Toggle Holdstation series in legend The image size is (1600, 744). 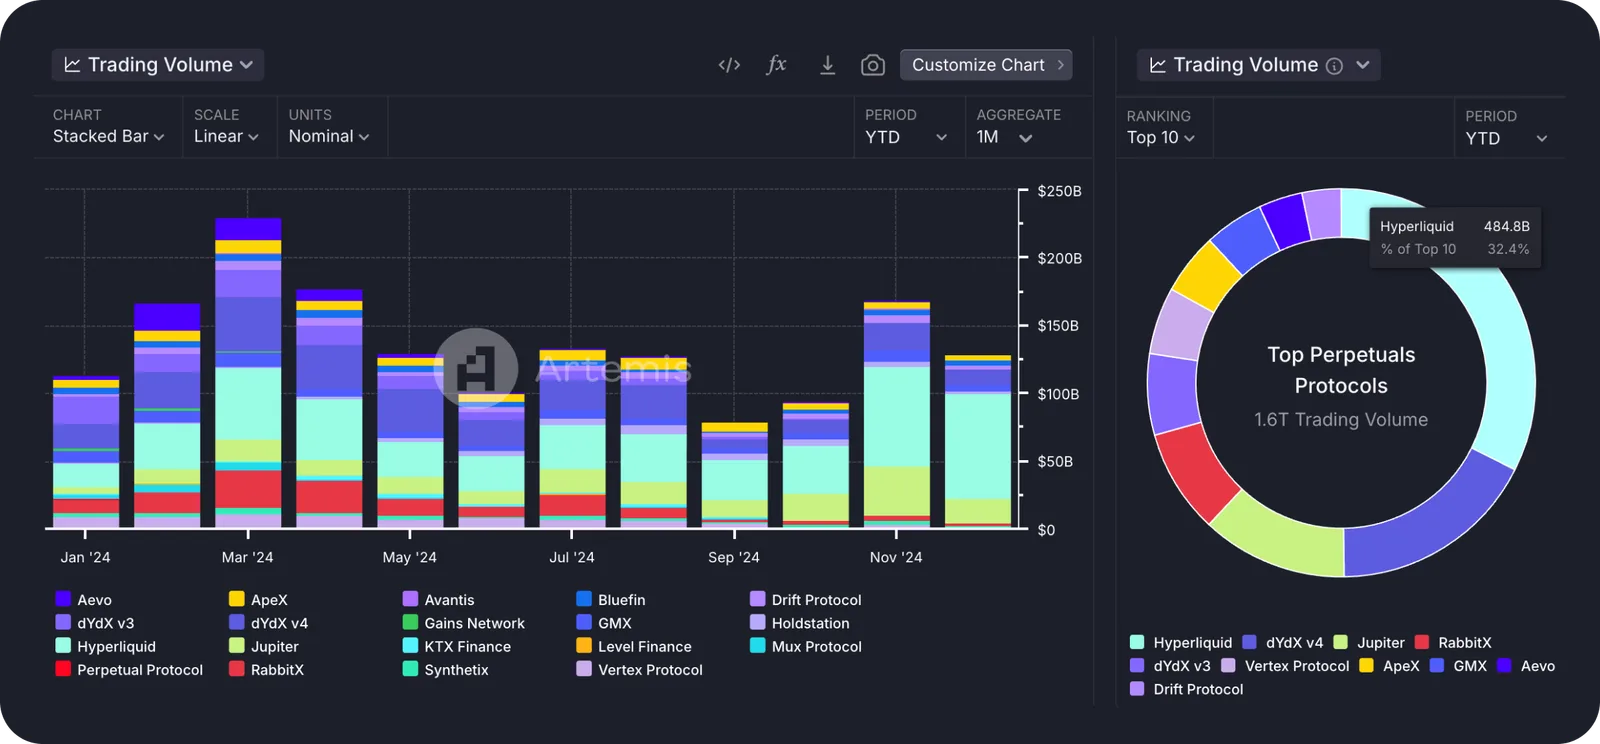(800, 623)
